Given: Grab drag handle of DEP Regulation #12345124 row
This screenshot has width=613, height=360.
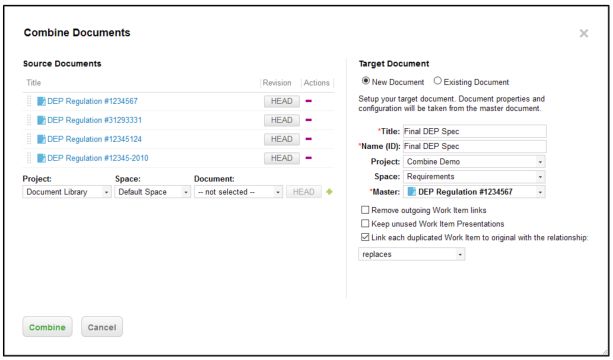Looking at the screenshot, I should point(29,139).
